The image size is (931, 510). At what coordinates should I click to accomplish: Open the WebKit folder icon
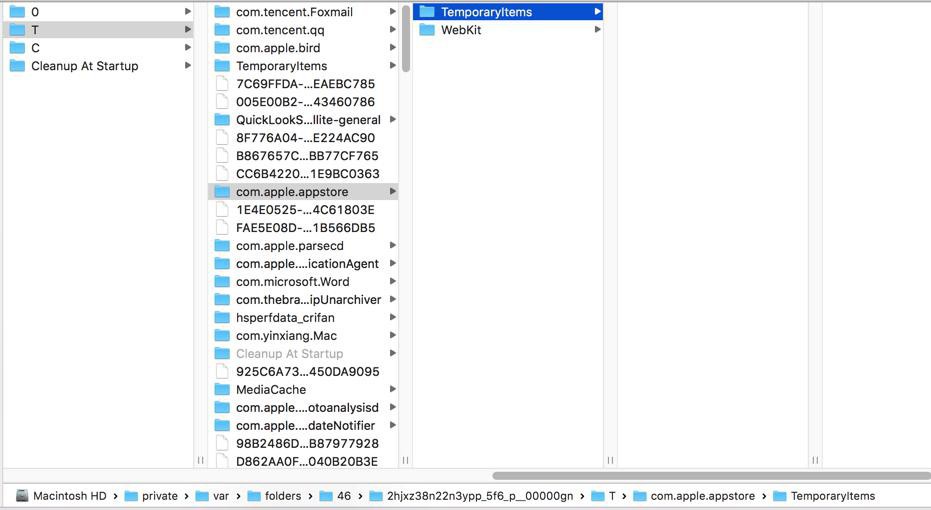pyautogui.click(x=427, y=30)
